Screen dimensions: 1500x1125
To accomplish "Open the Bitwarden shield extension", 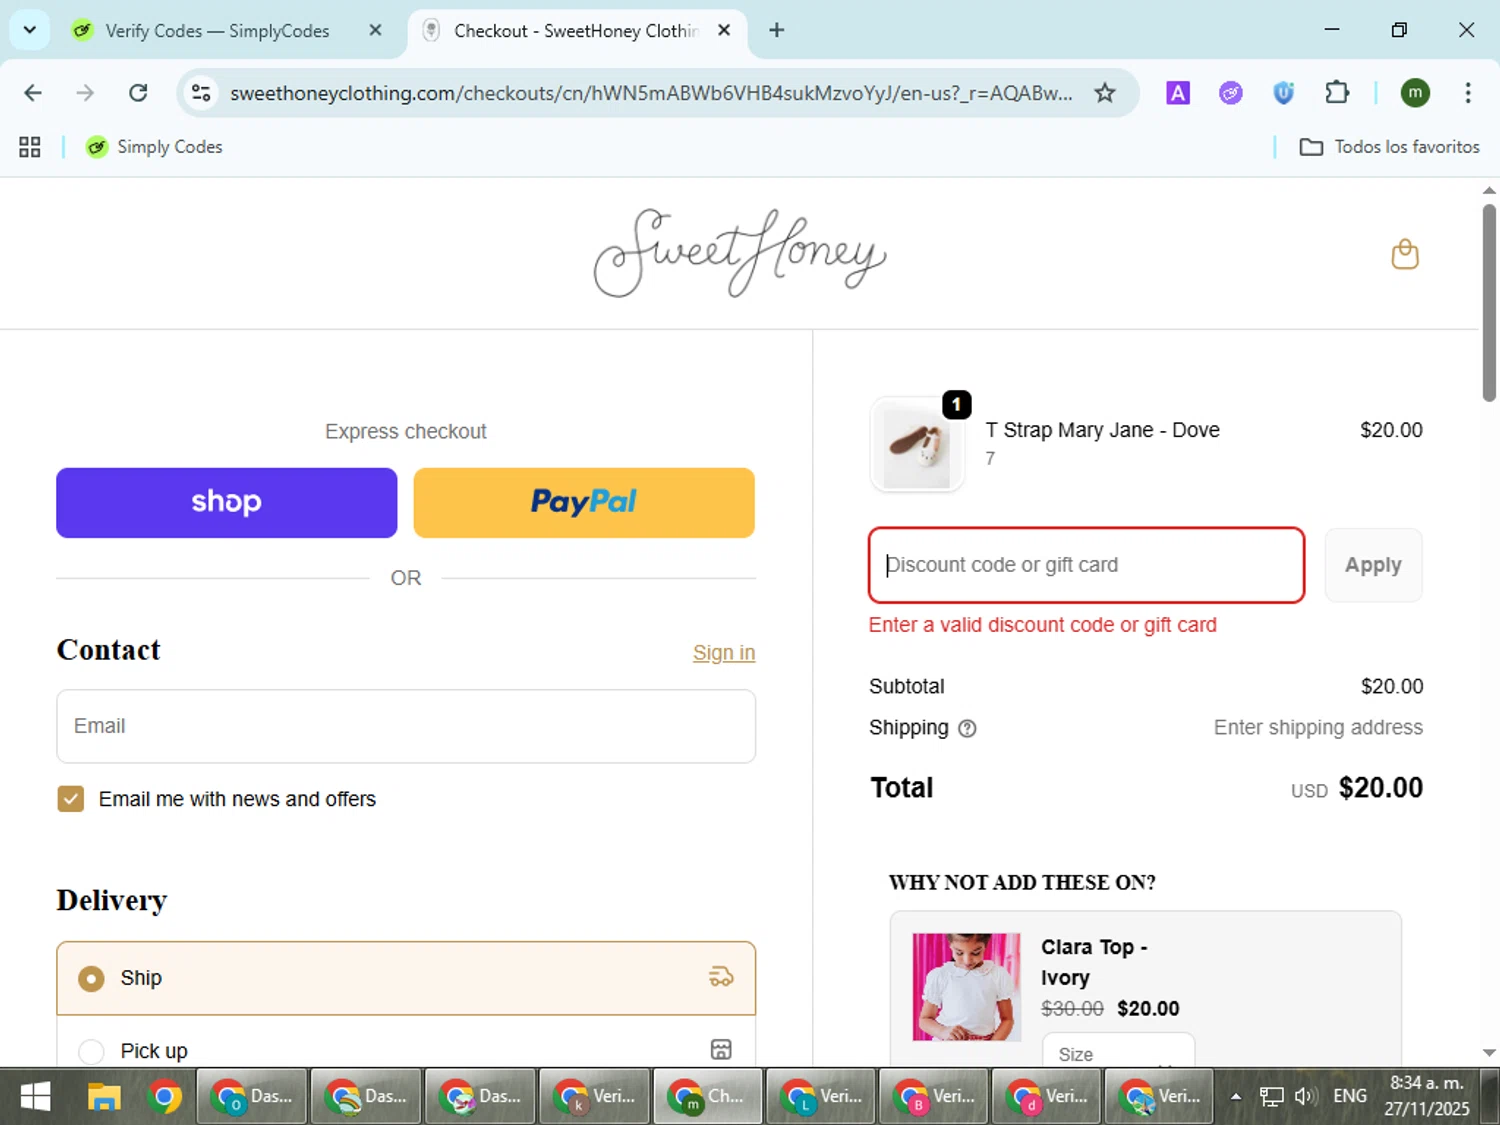I will (1284, 93).
